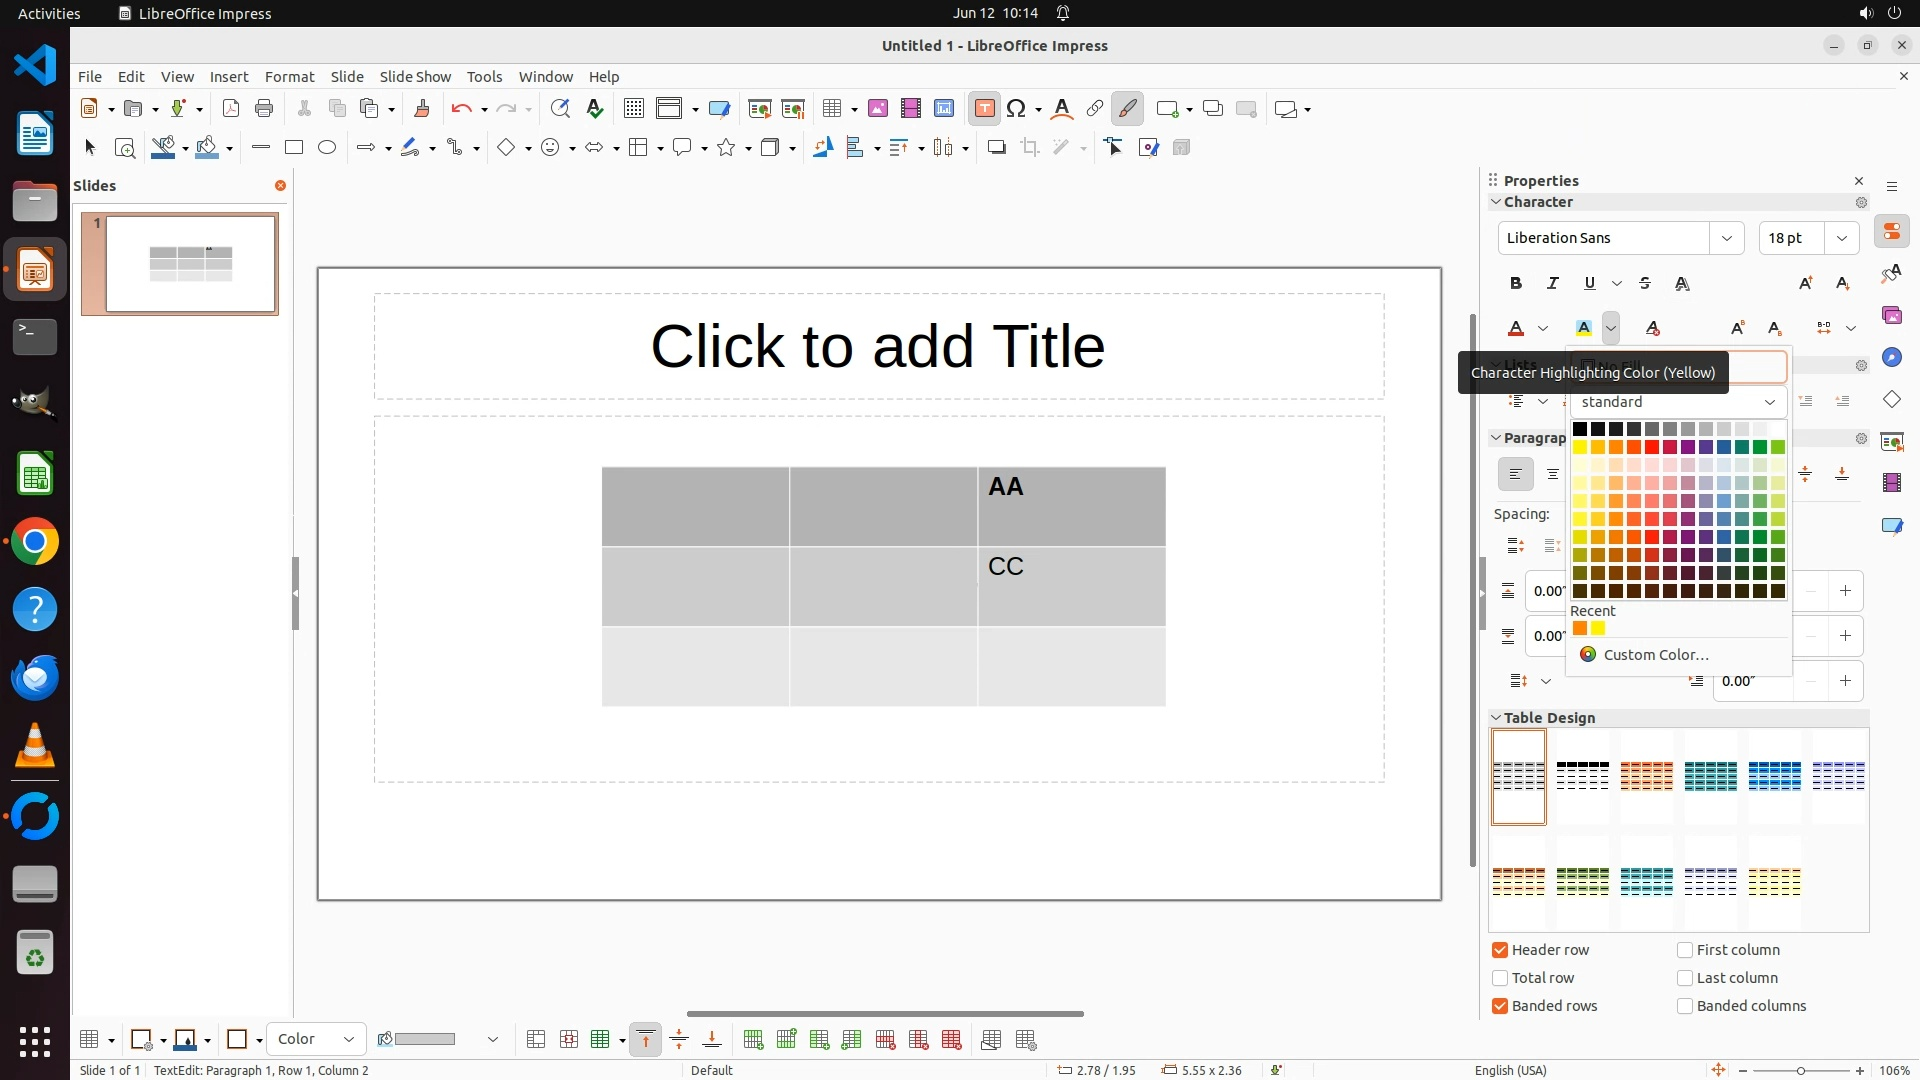Click the Insert Special Character omega icon

(x=1017, y=109)
